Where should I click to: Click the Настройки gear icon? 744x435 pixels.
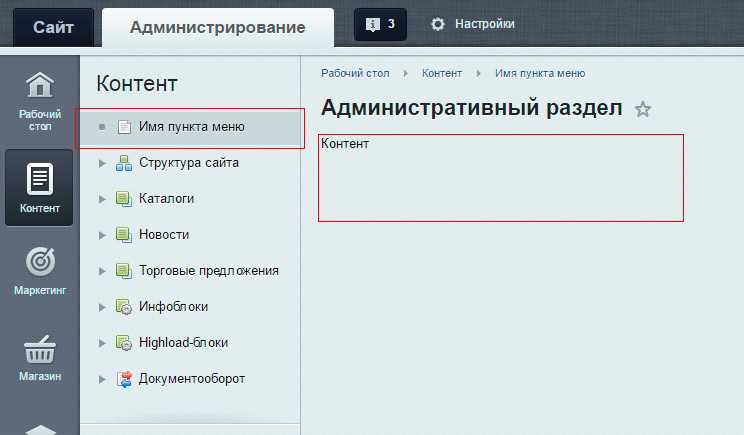437,24
